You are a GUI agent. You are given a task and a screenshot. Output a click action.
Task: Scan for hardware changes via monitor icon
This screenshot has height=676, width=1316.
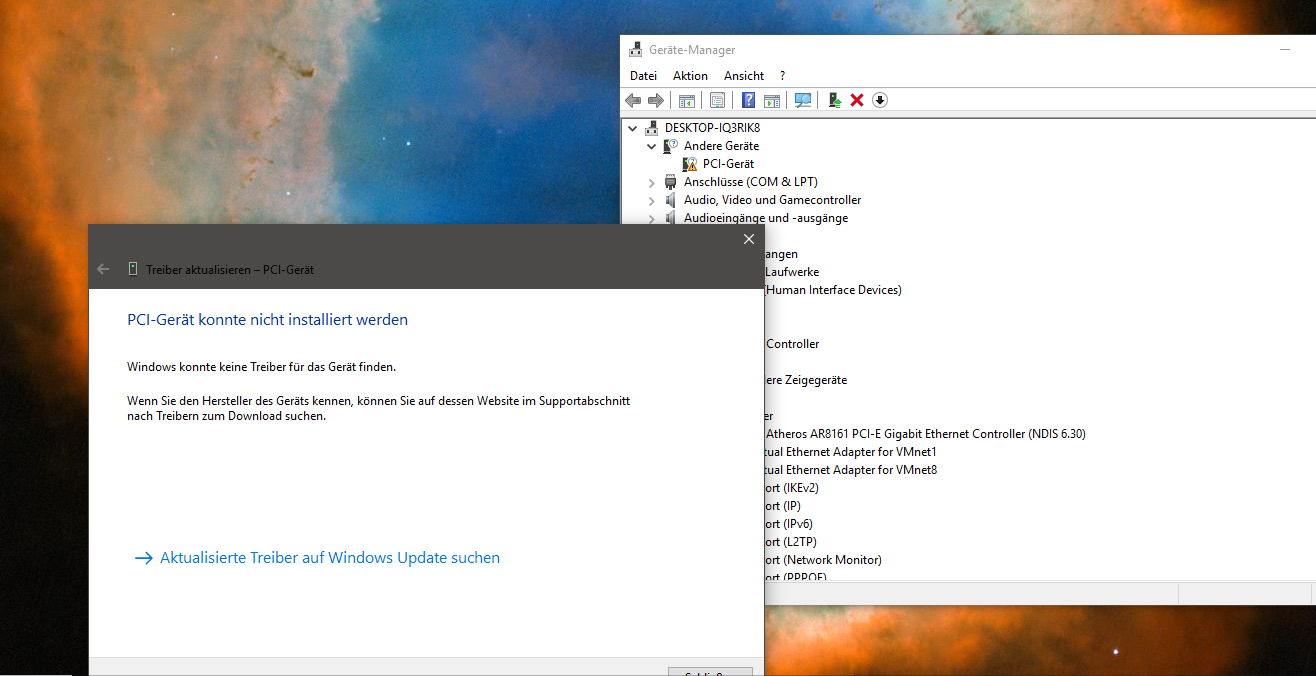803,100
